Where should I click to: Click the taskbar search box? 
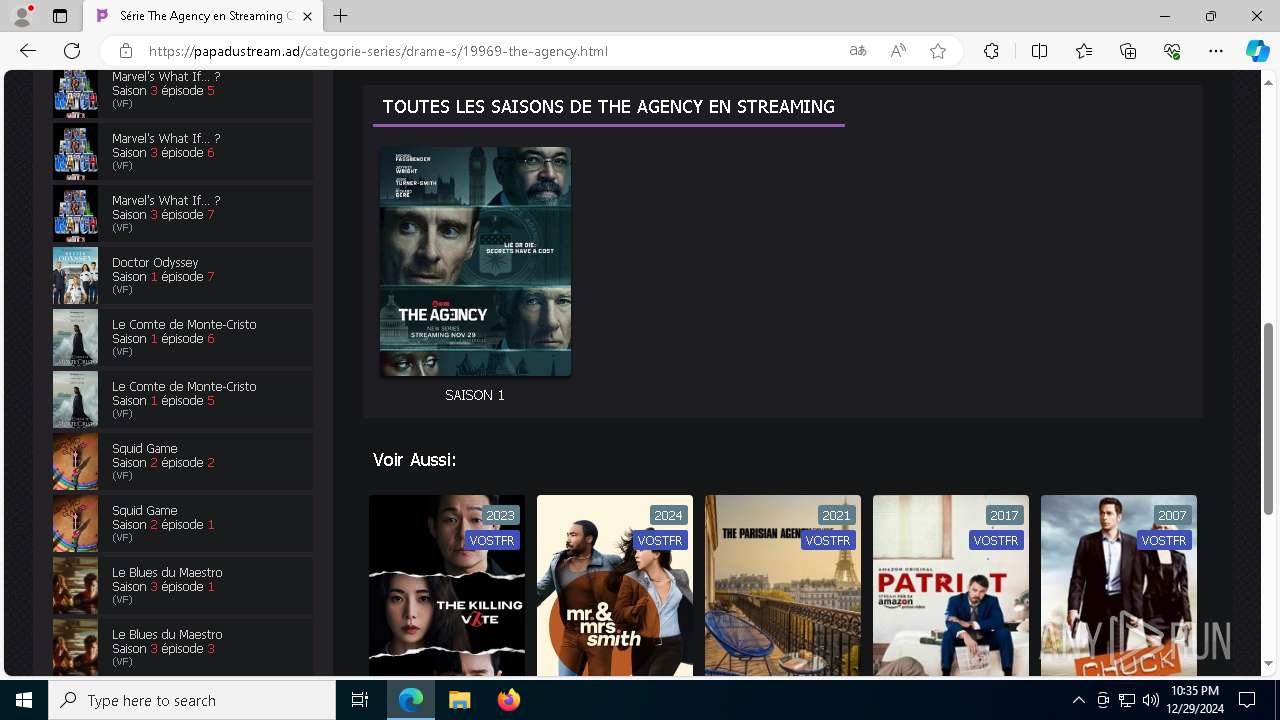click(x=192, y=700)
